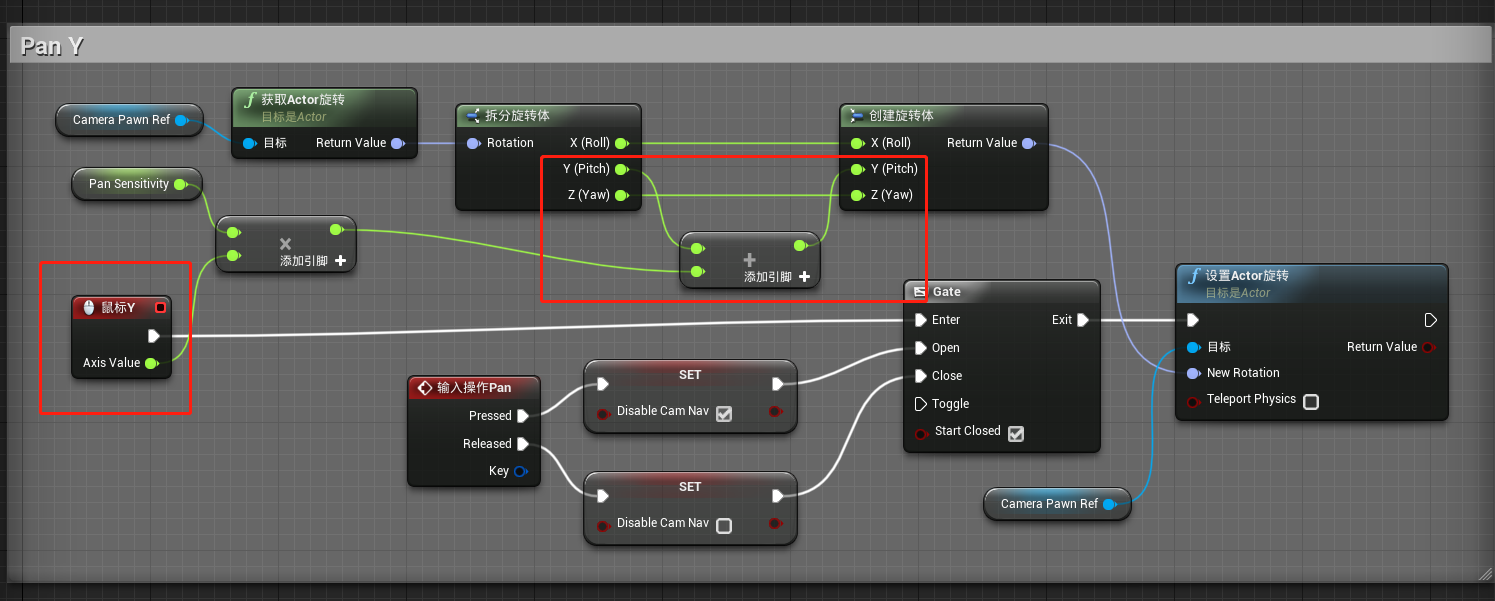
Task: Click X (Roll) output pin on 拆分旋转体
Action: tap(621, 143)
